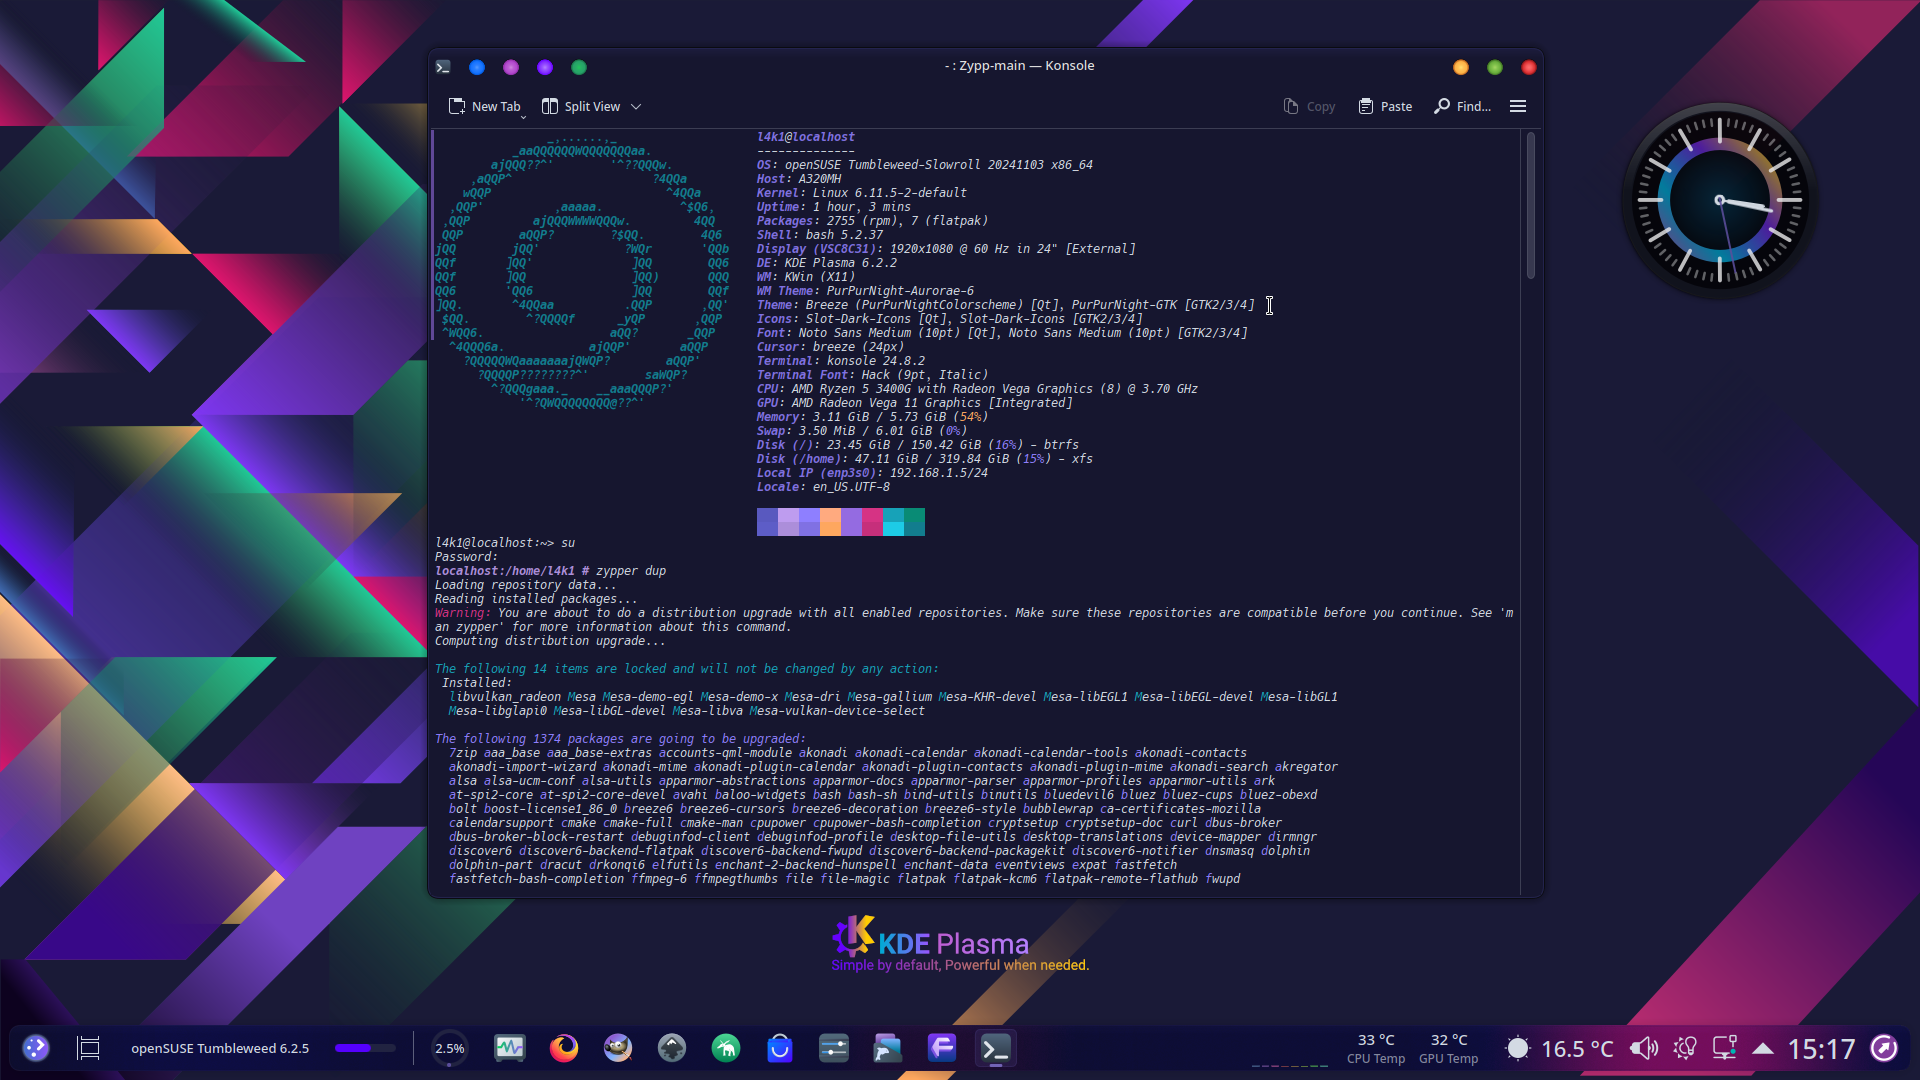Click the dark blue color block in fastfetch
The width and height of the screenshot is (1920, 1080).
pos(767,521)
